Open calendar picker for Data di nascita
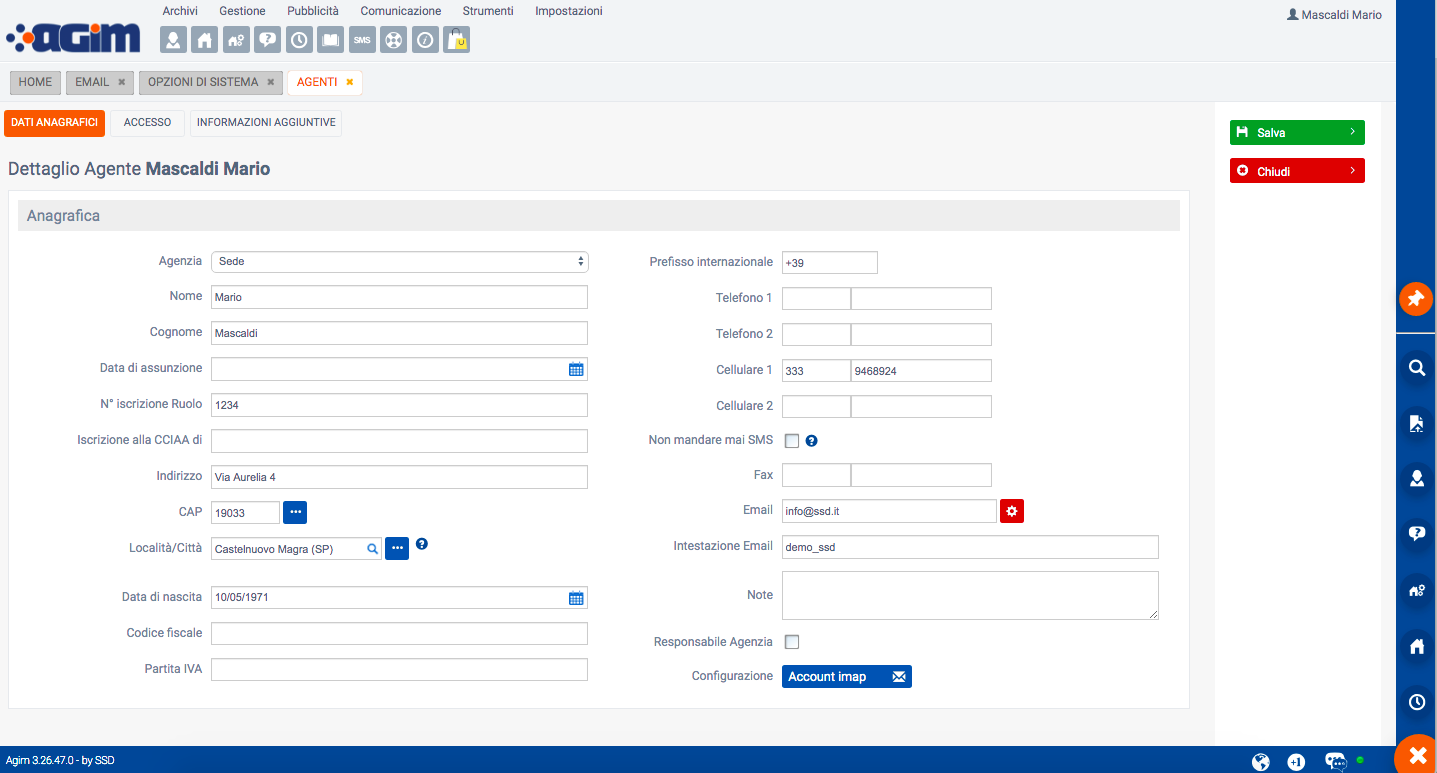The image size is (1437, 773). [576, 598]
